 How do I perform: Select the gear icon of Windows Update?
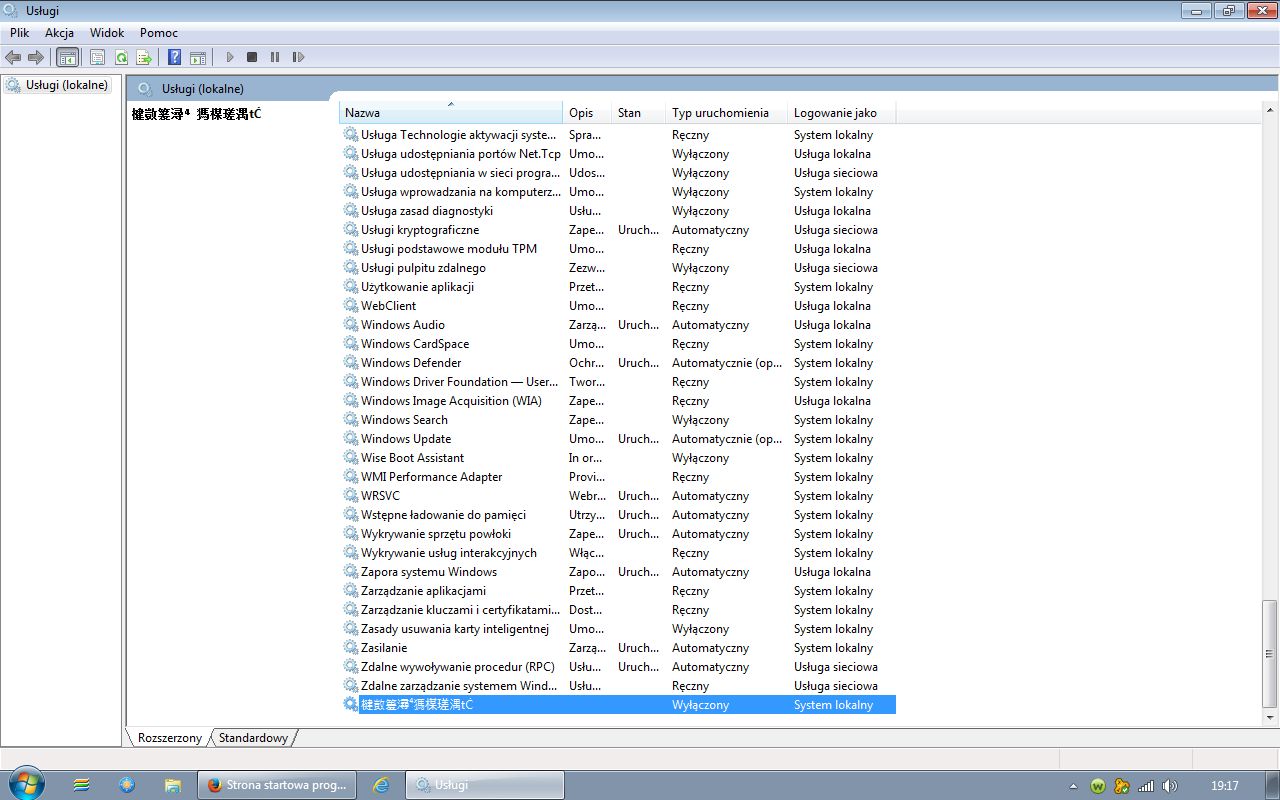click(351, 439)
